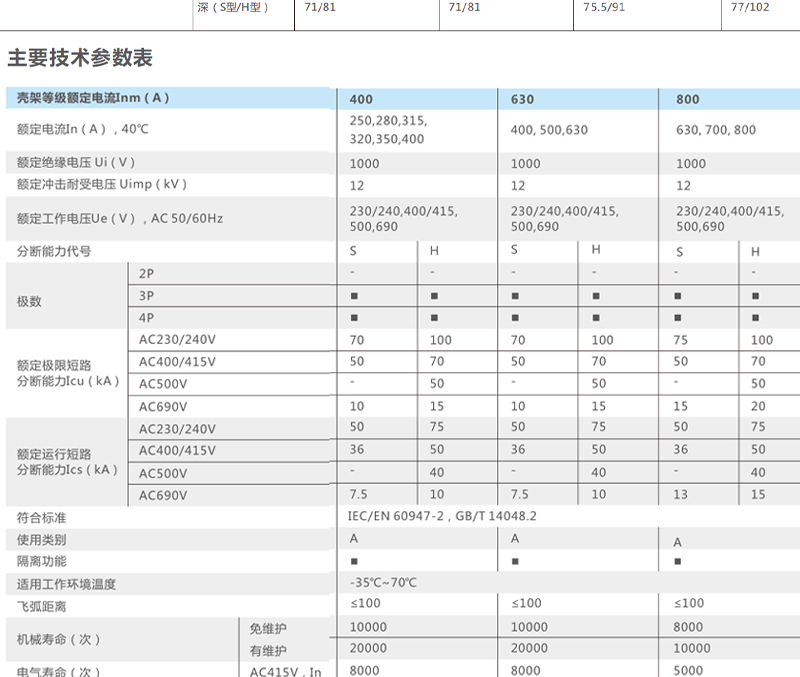Click the IEC/EN 60947-2, GB/T 14048.2 standard text
Image resolution: width=800 pixels, height=677 pixels.
click(442, 517)
